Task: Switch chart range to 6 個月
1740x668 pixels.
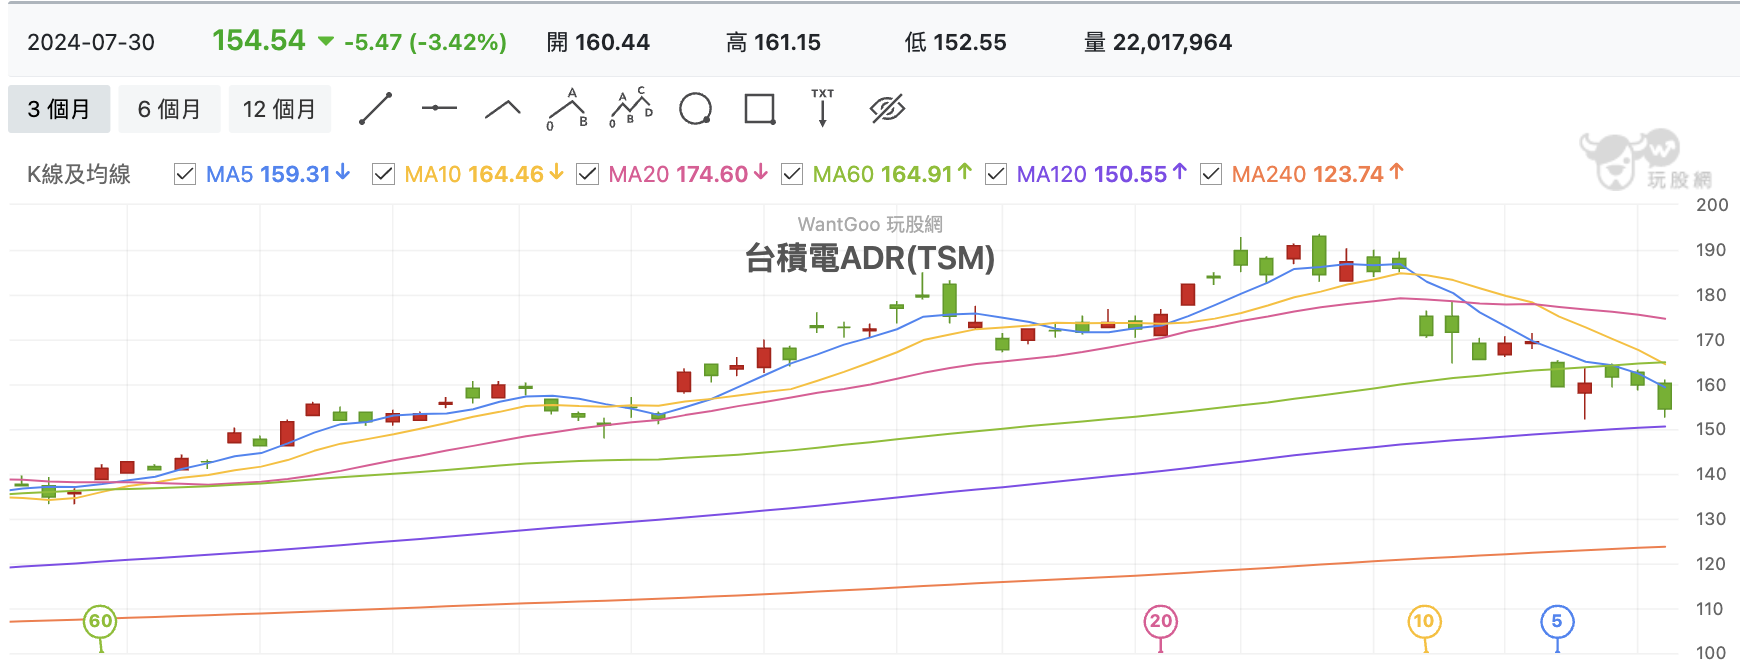Action: tap(169, 109)
